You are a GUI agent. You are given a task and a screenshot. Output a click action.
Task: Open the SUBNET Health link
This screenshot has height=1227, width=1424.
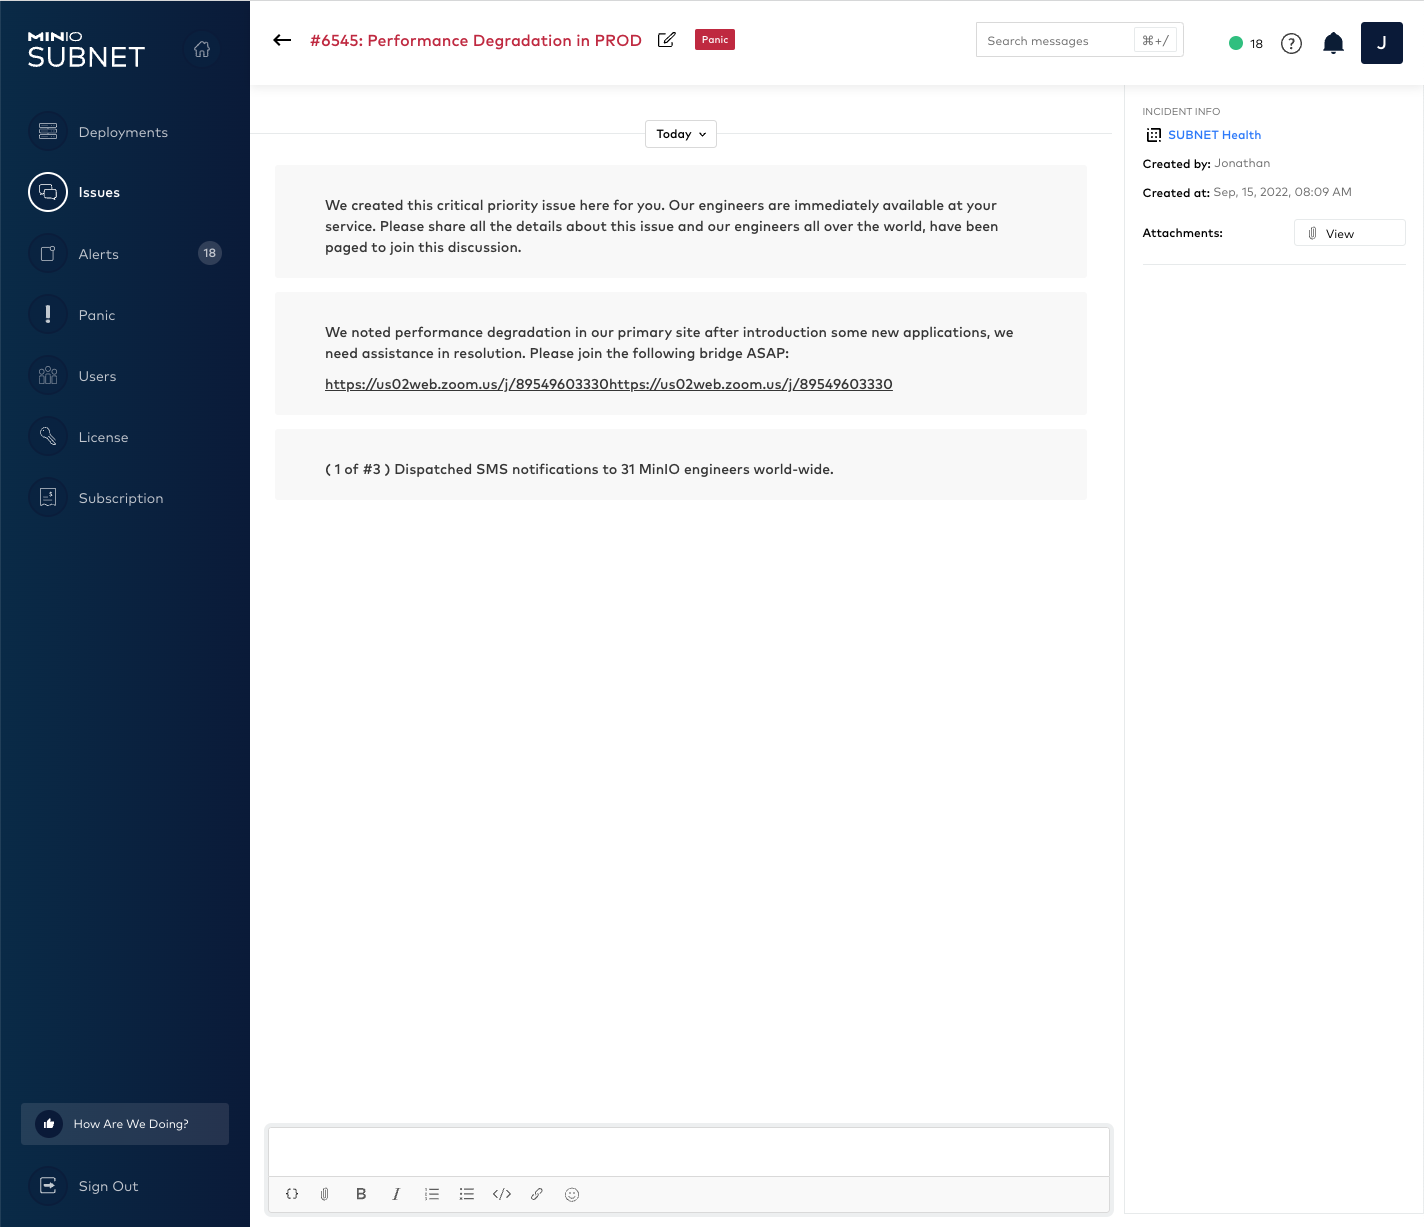pyautogui.click(x=1214, y=135)
